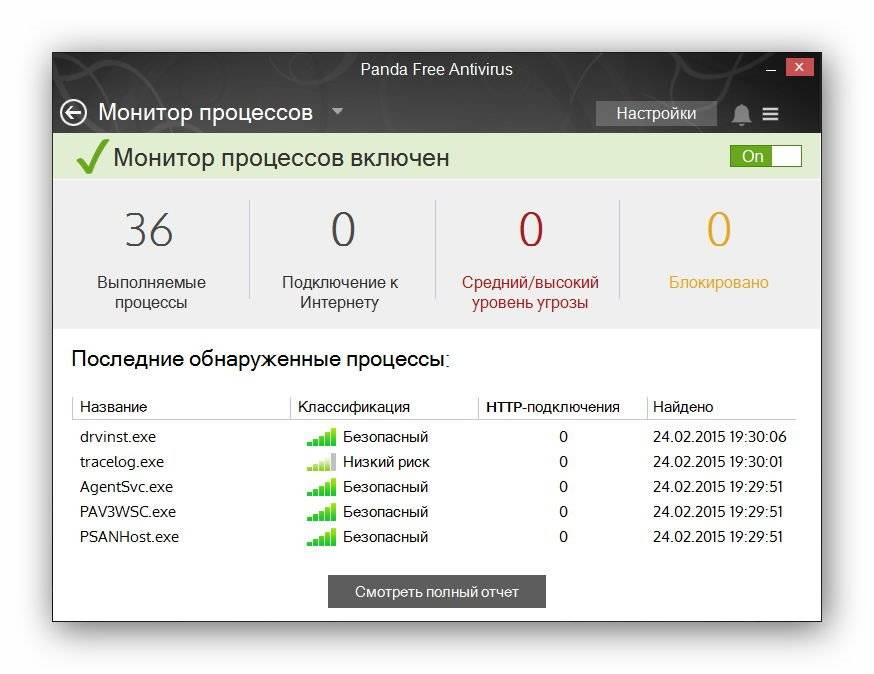Click signal-bars icon for drvinst.exe
The height and width of the screenshot is (674, 874).
[321, 437]
